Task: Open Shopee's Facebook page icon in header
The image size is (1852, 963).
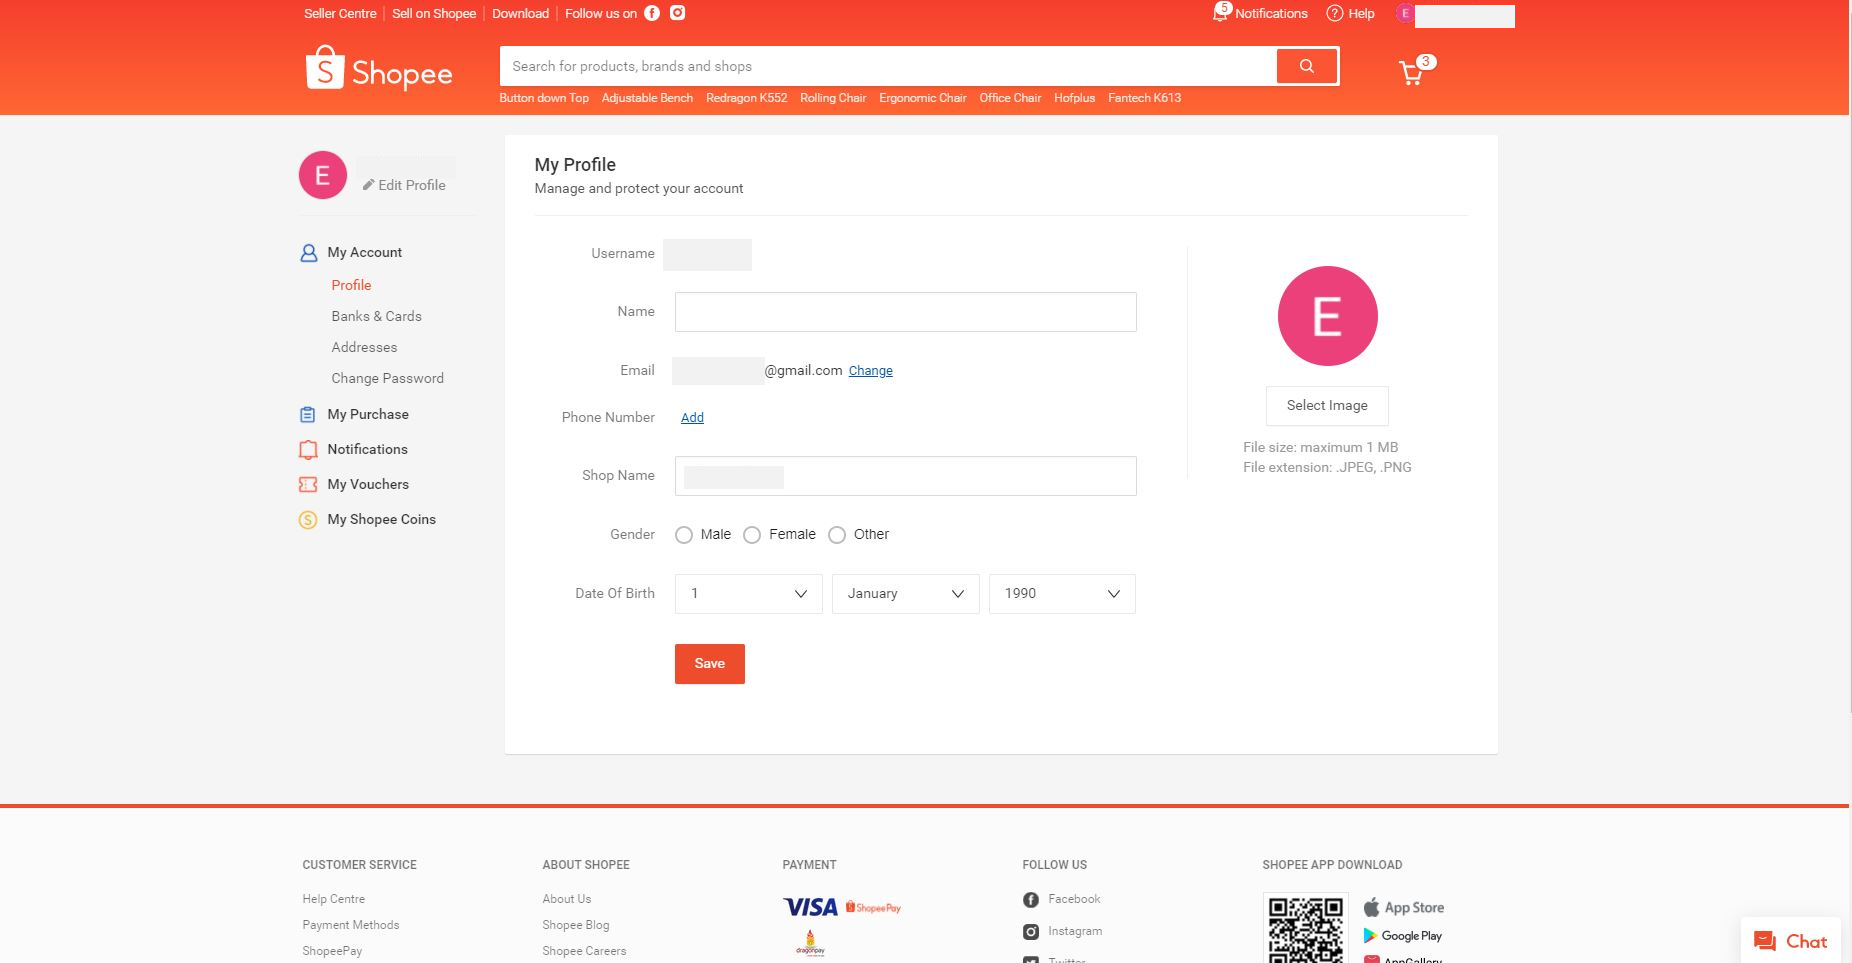Action: click(652, 13)
